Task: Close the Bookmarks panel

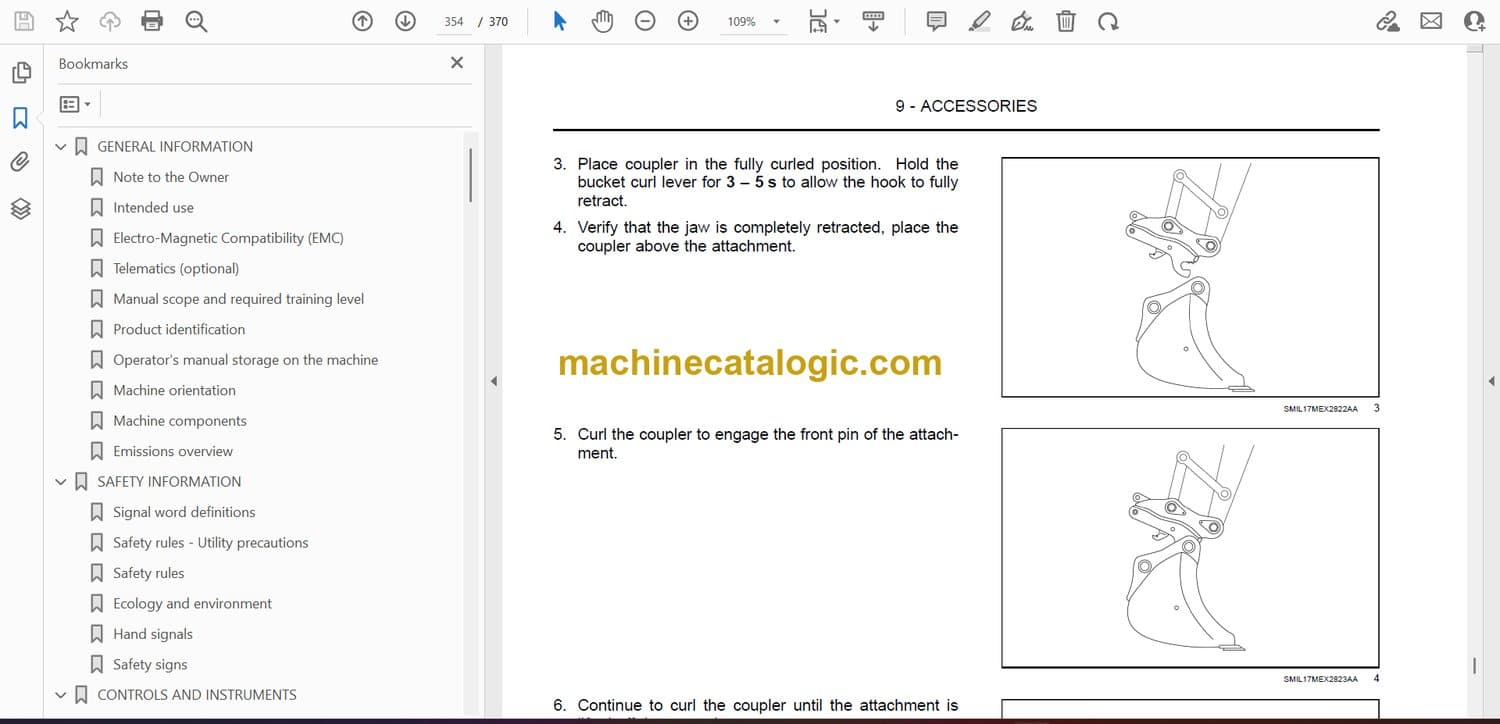Action: point(457,63)
